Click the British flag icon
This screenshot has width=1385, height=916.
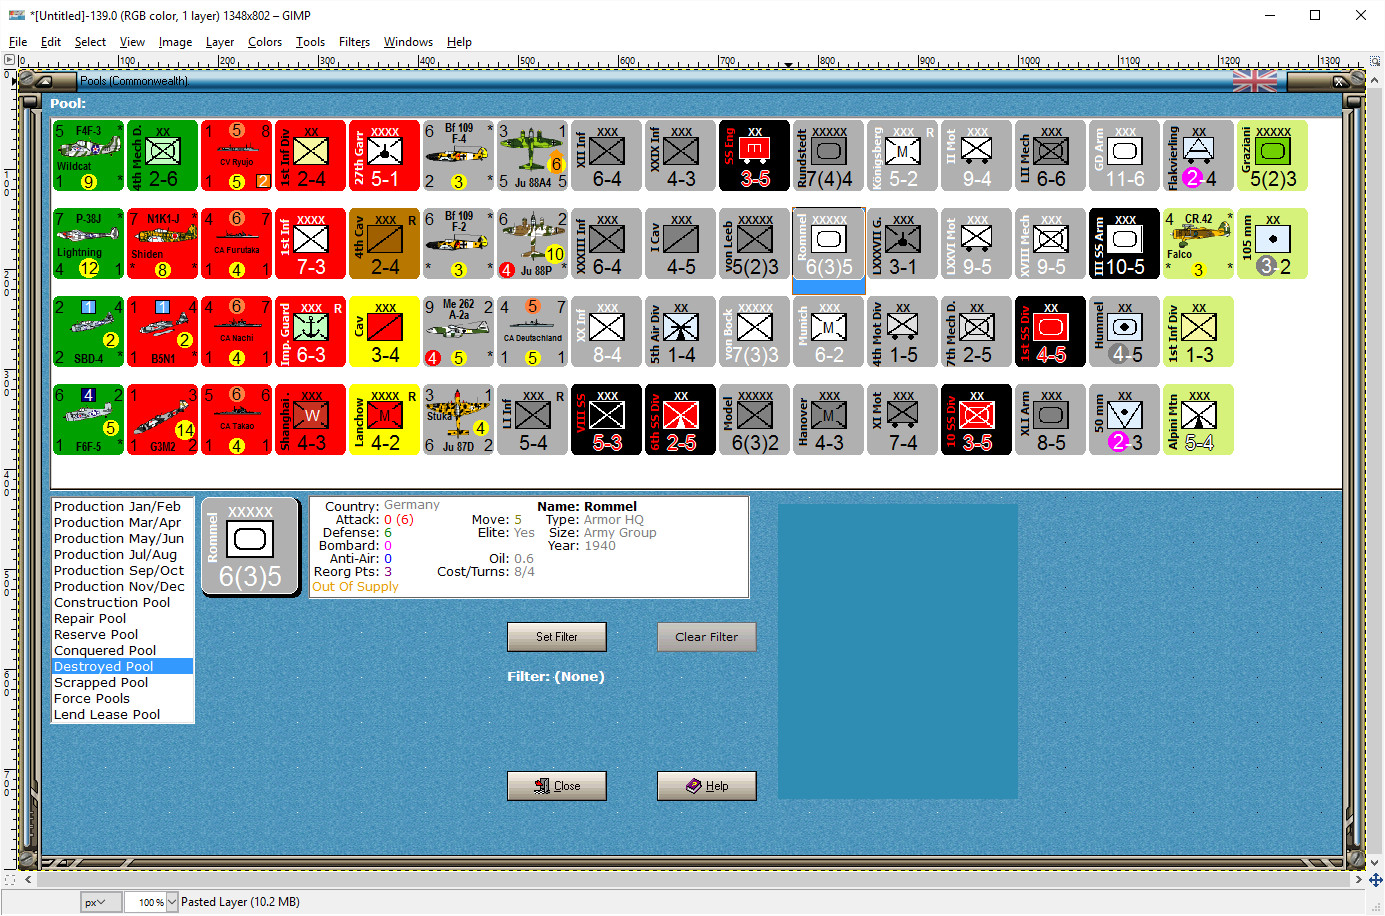tap(1255, 81)
